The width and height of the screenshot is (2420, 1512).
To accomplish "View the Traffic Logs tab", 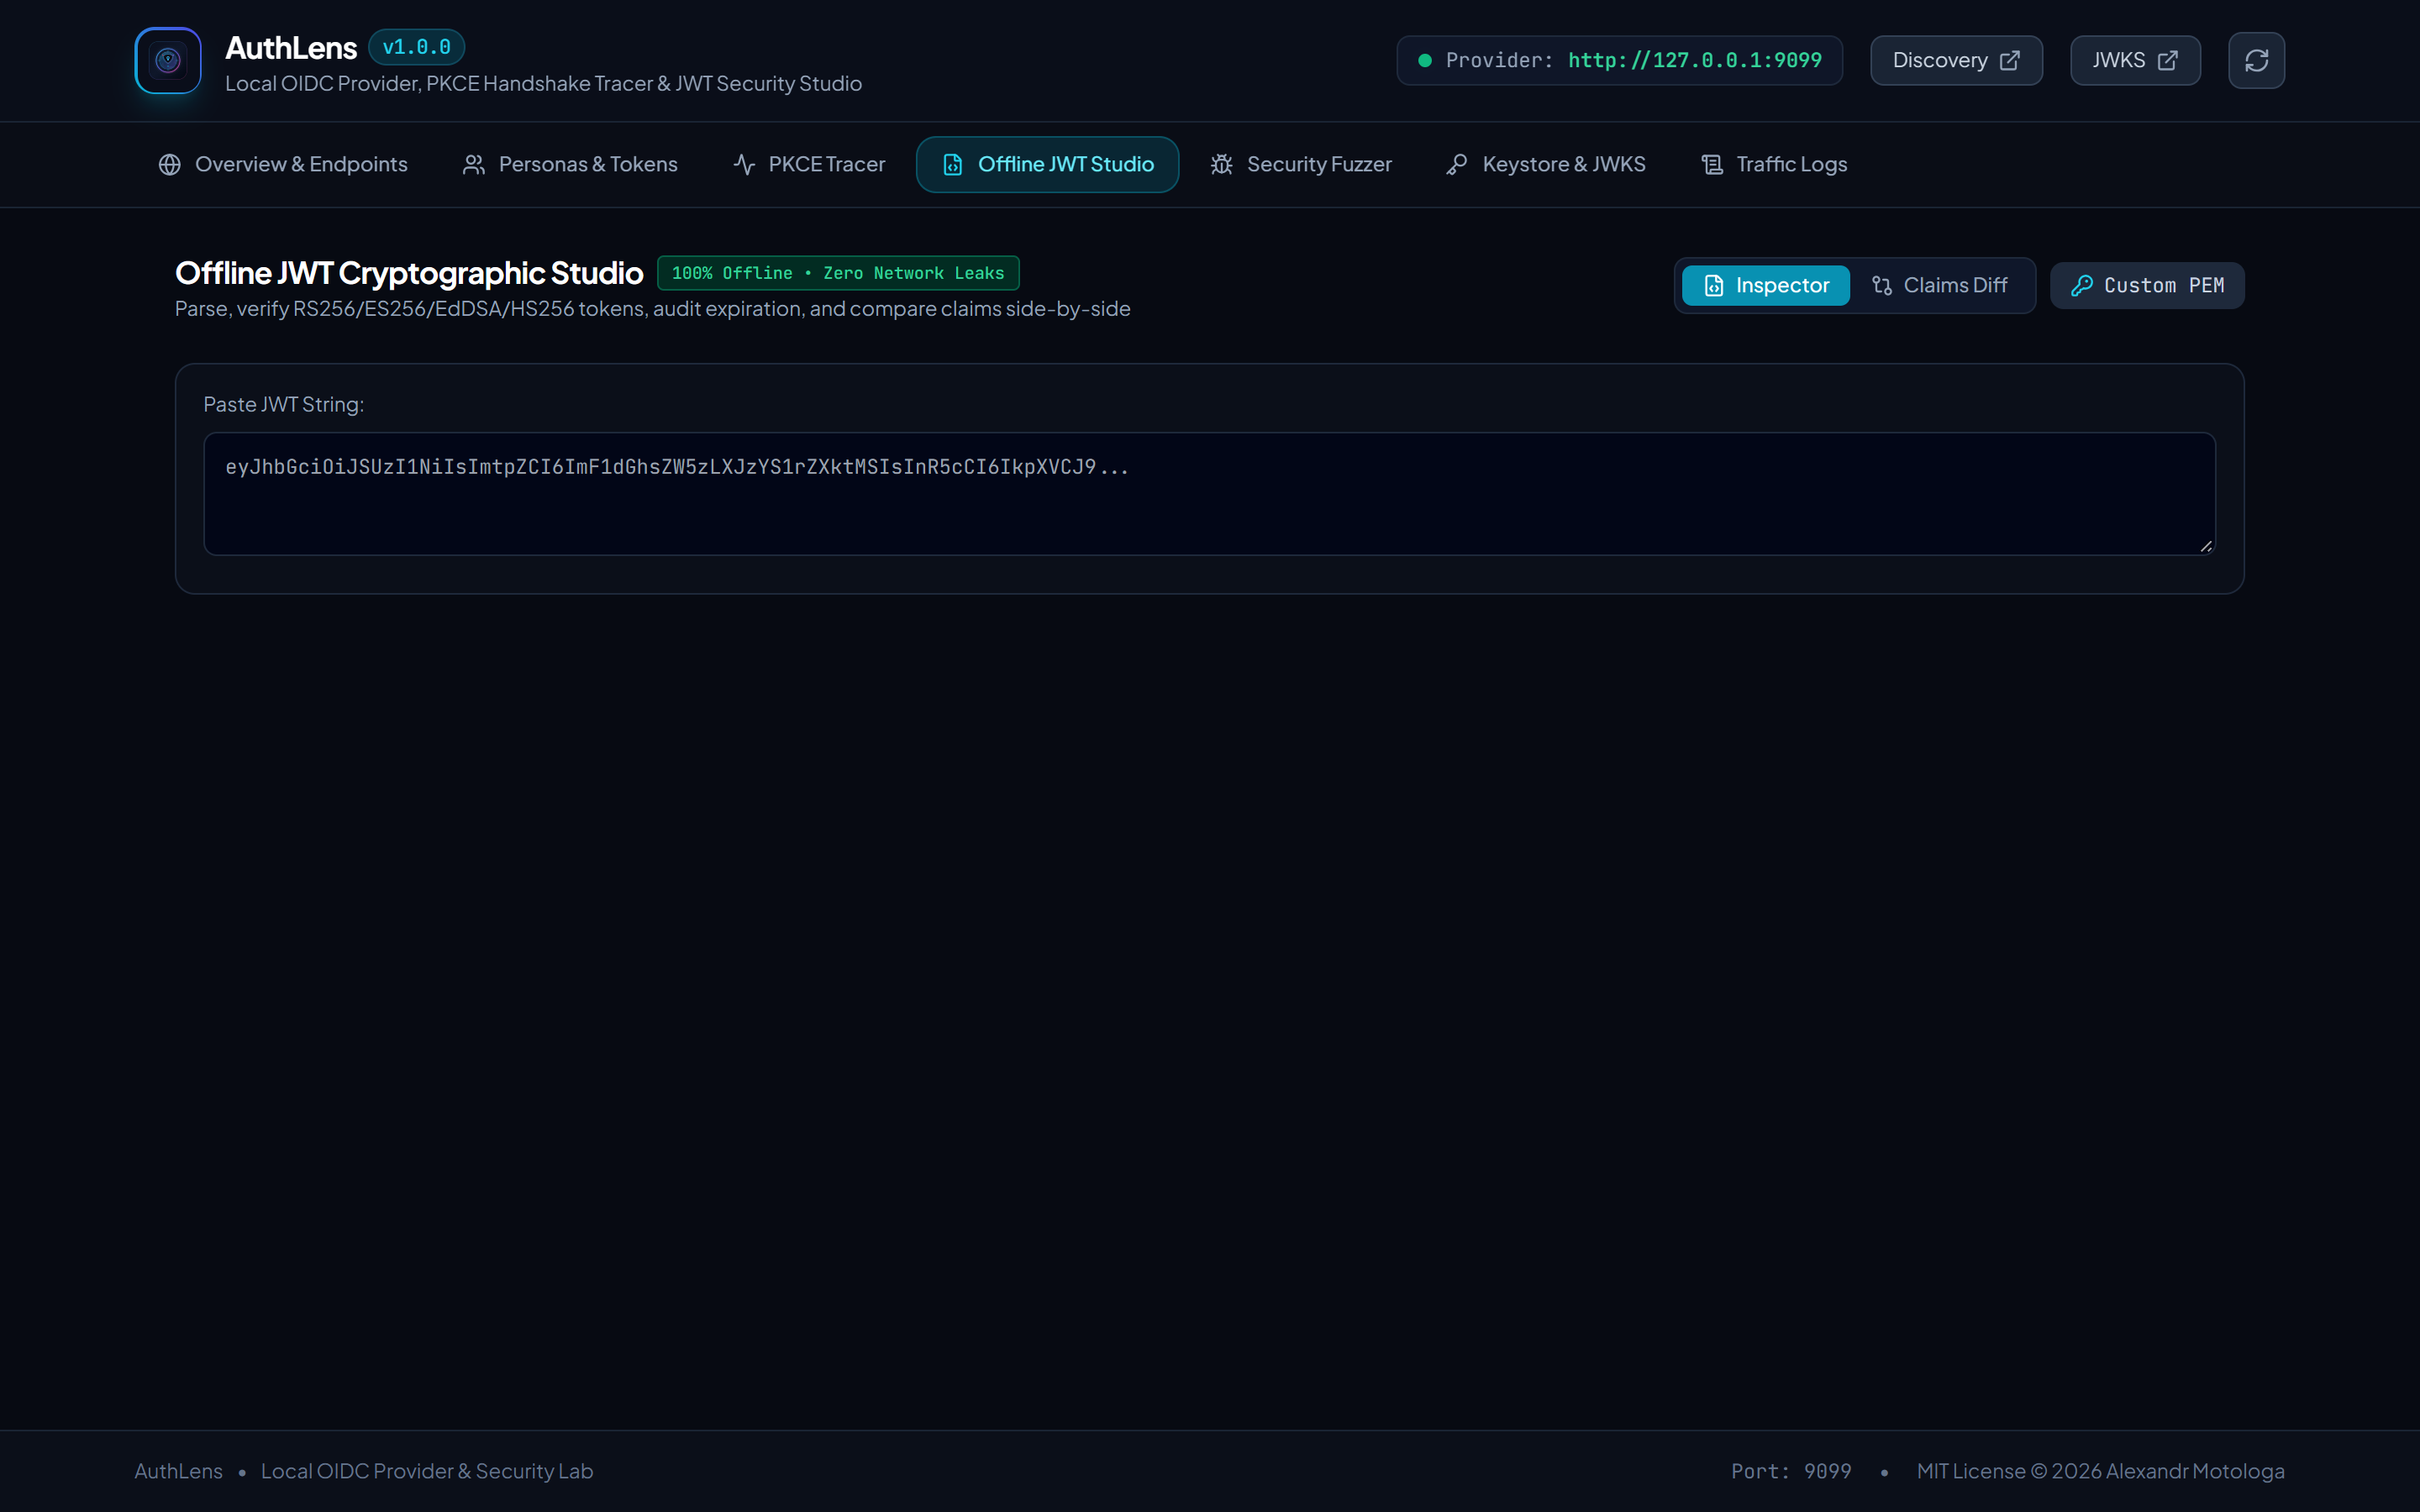I will click(1774, 164).
